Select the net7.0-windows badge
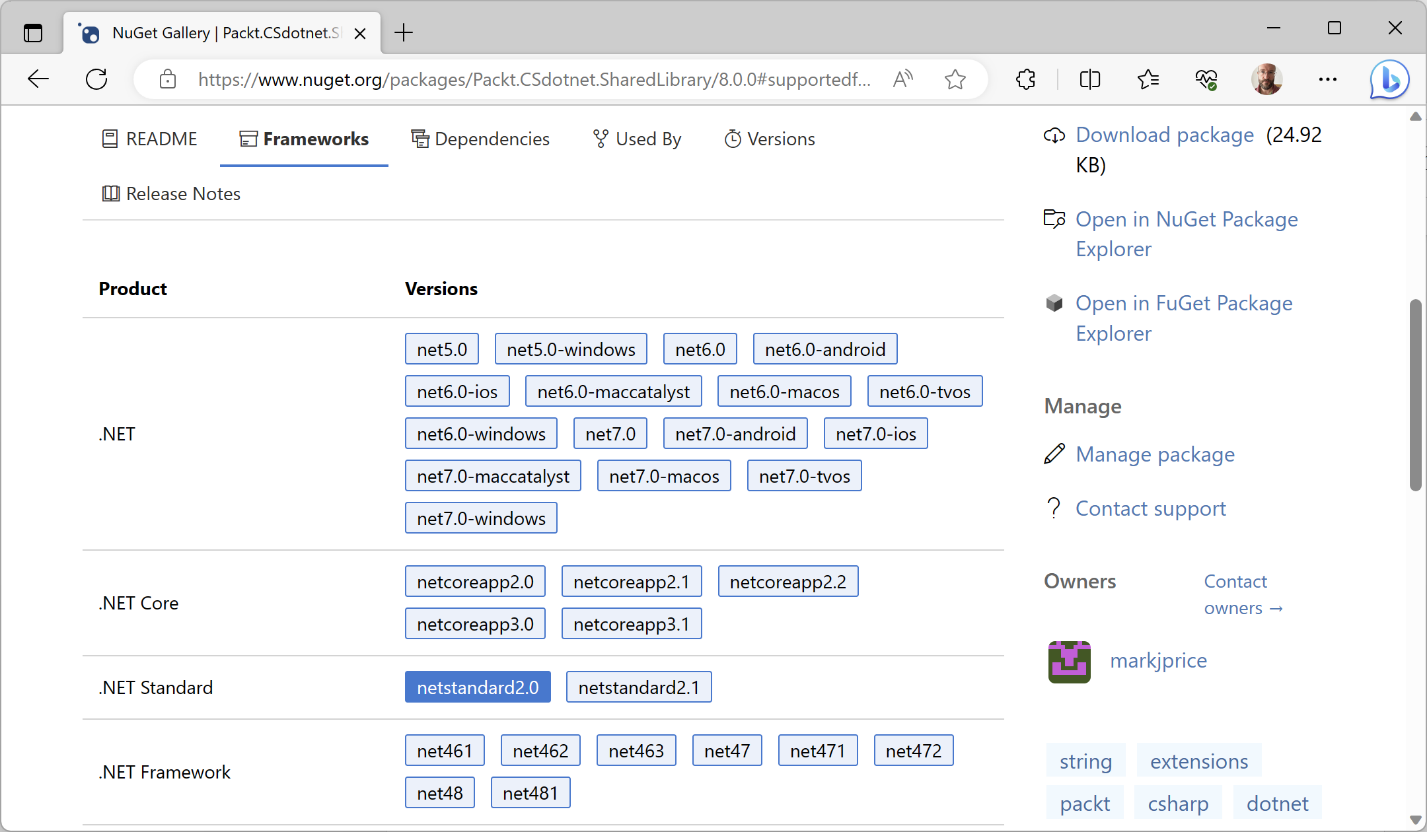The width and height of the screenshot is (1427, 832). 481,518
